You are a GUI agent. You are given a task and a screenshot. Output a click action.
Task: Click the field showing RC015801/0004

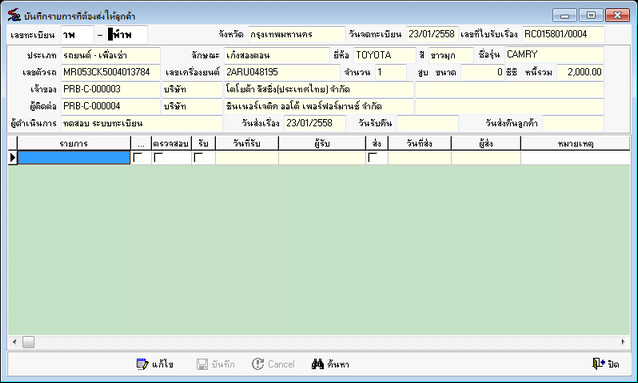(x=563, y=34)
